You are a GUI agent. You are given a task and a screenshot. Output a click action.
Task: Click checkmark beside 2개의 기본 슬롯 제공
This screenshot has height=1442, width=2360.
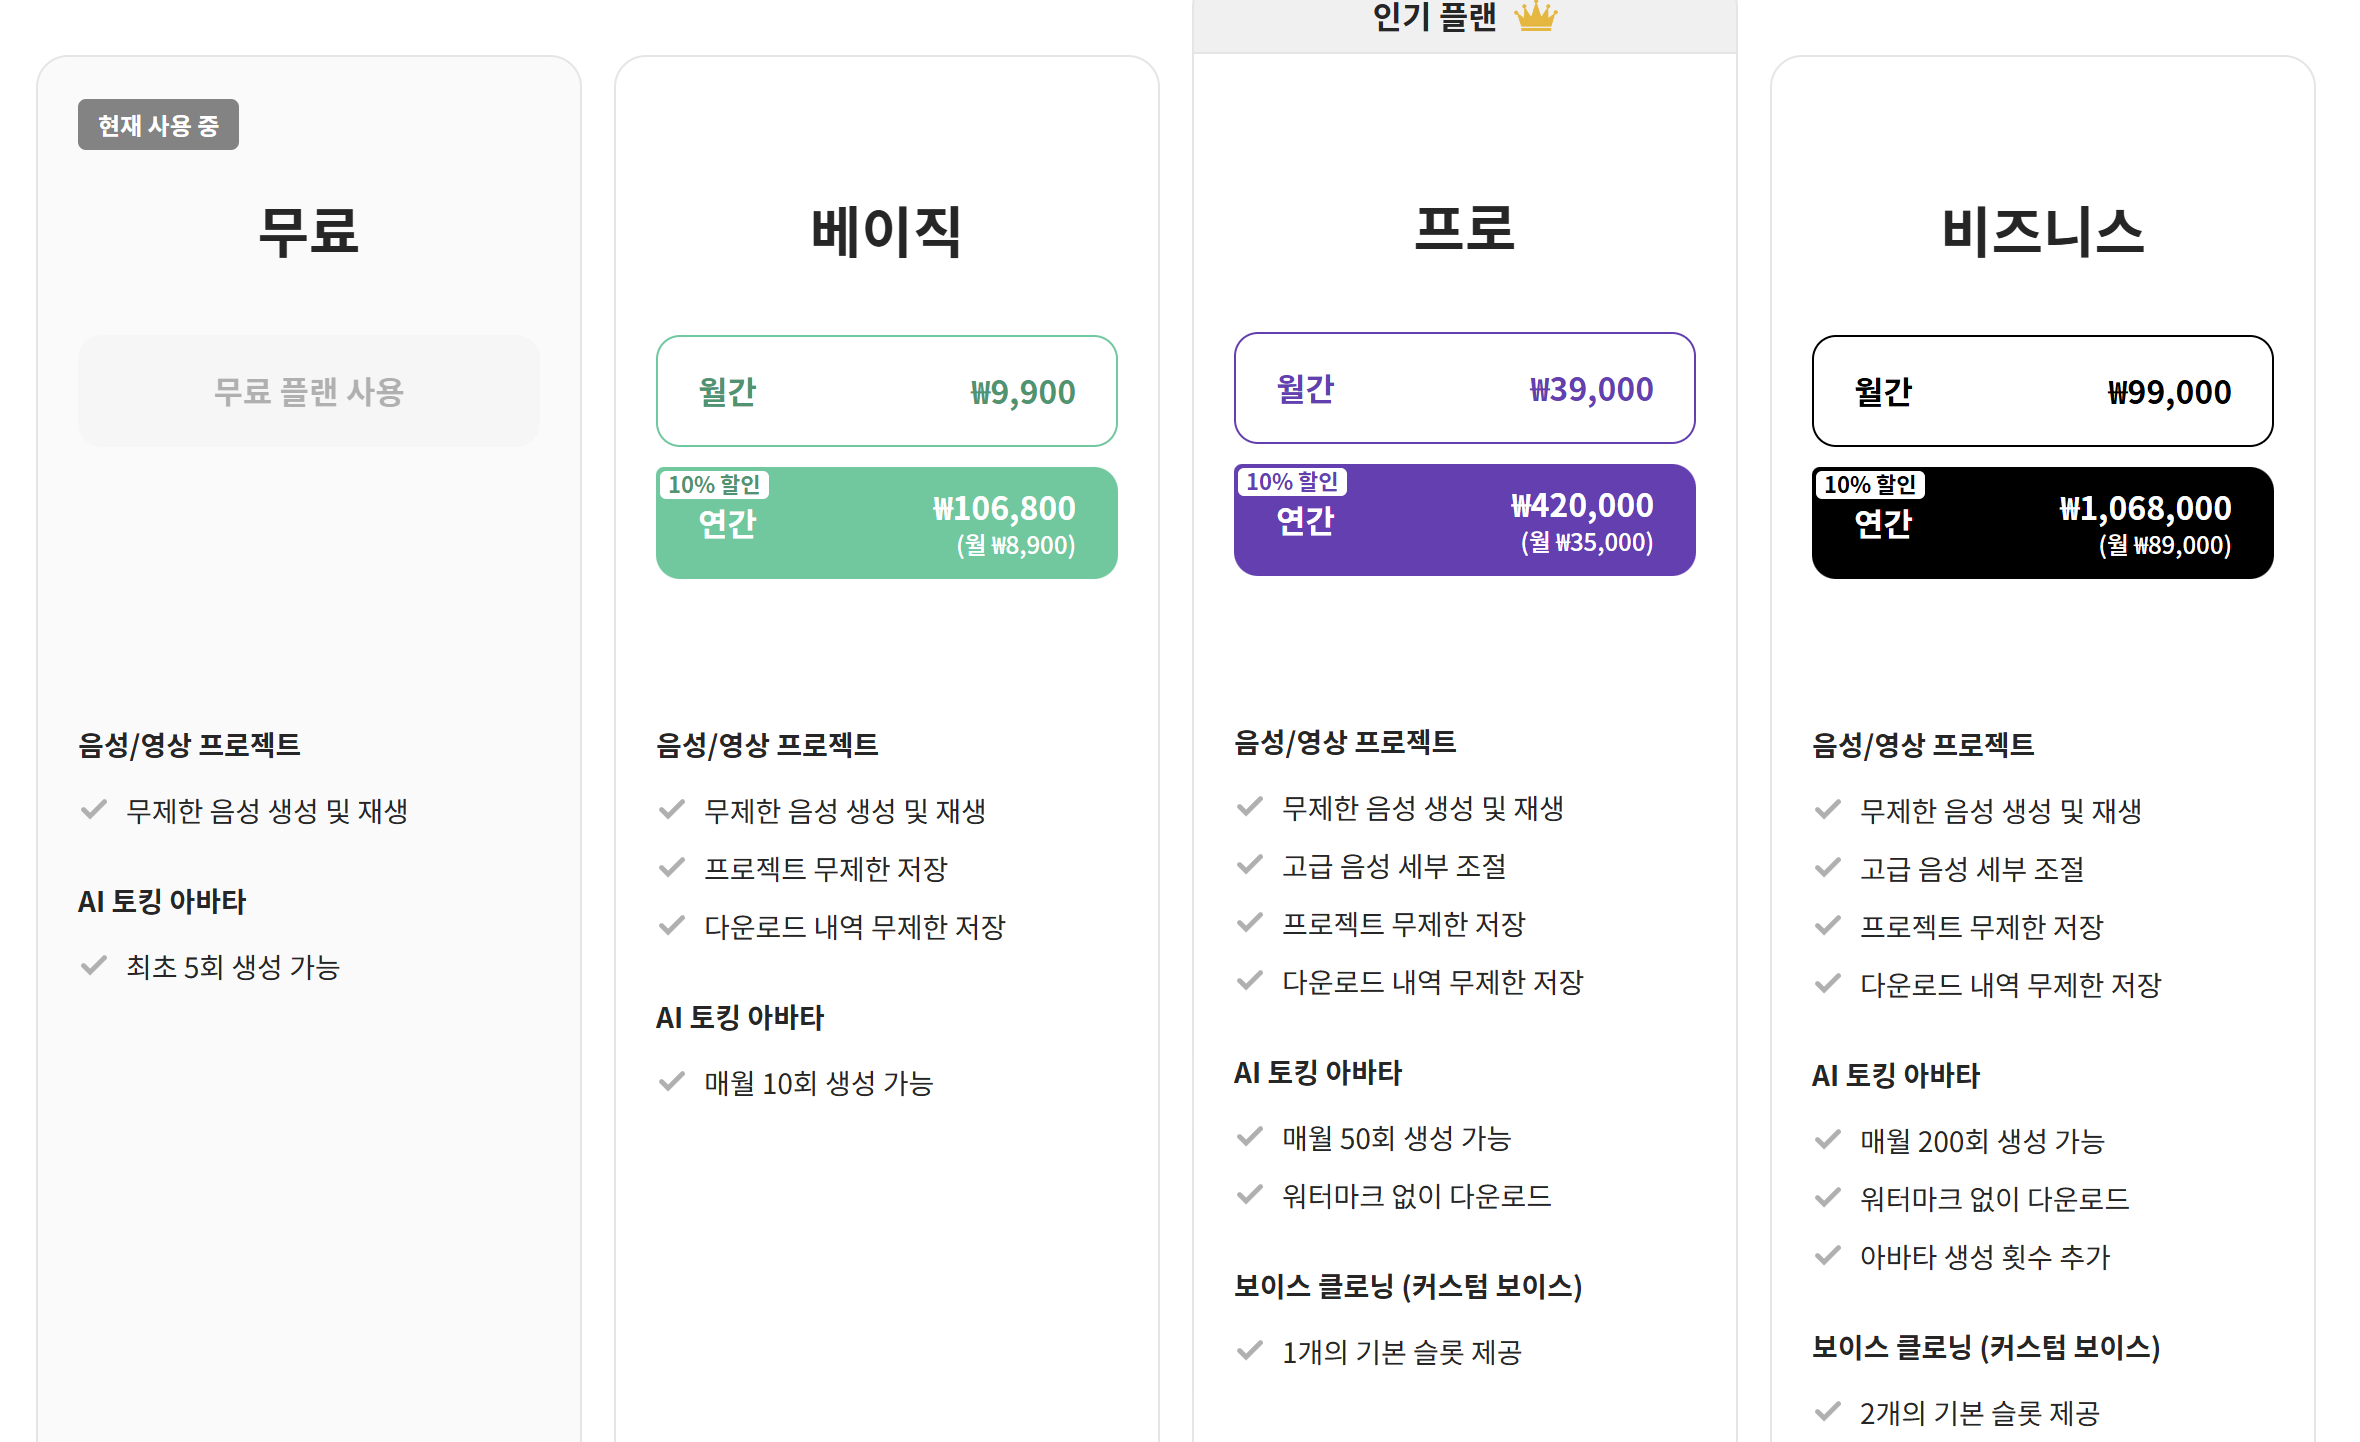(x=1828, y=1412)
